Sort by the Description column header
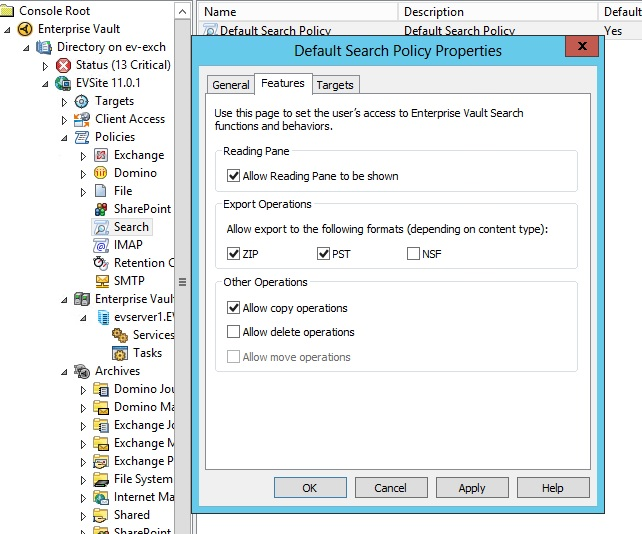Viewport: 642px width, 534px height. tap(497, 12)
